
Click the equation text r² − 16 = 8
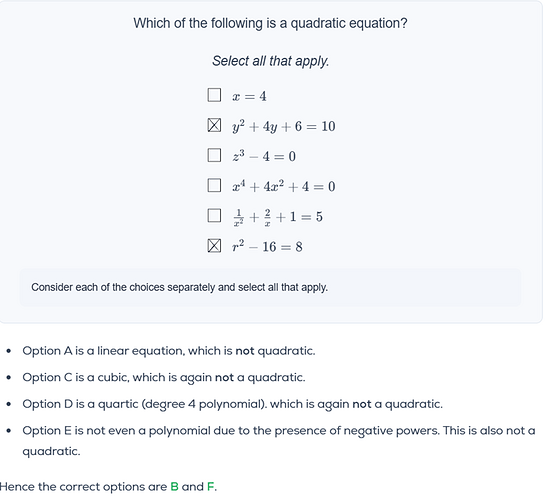pyautogui.click(x=267, y=247)
